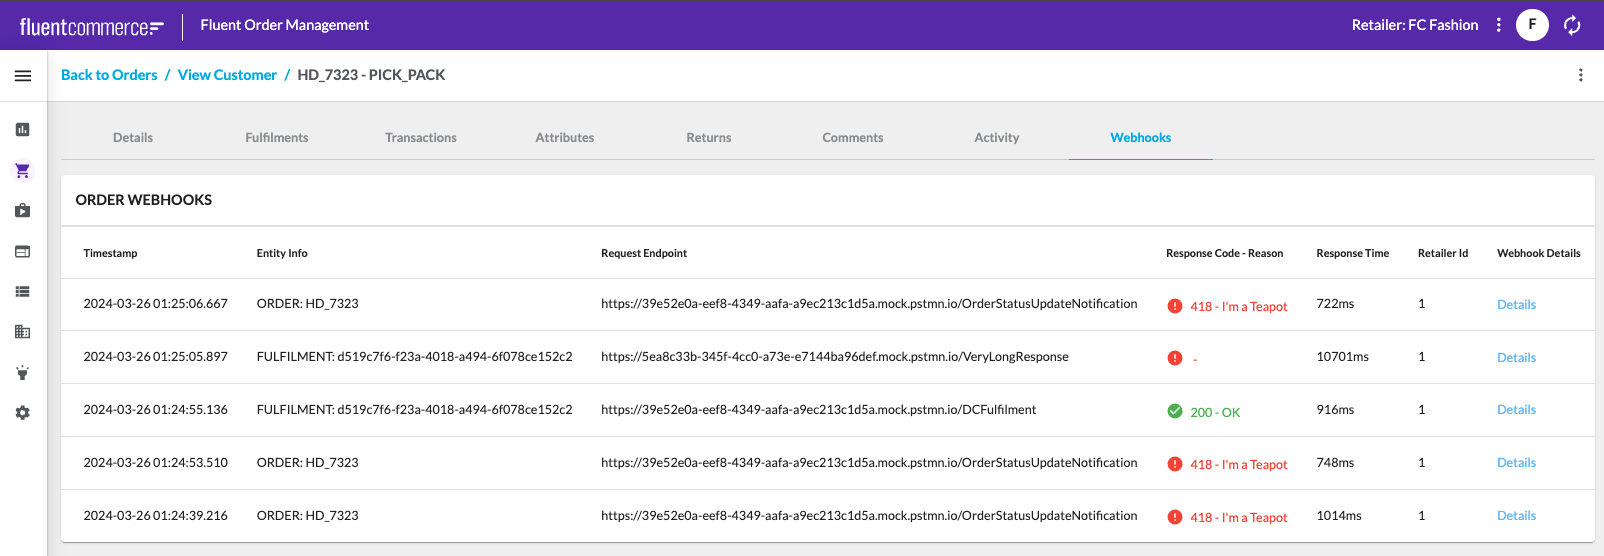
Task: Click the View Customer breadcrumb link
Action: 227,75
